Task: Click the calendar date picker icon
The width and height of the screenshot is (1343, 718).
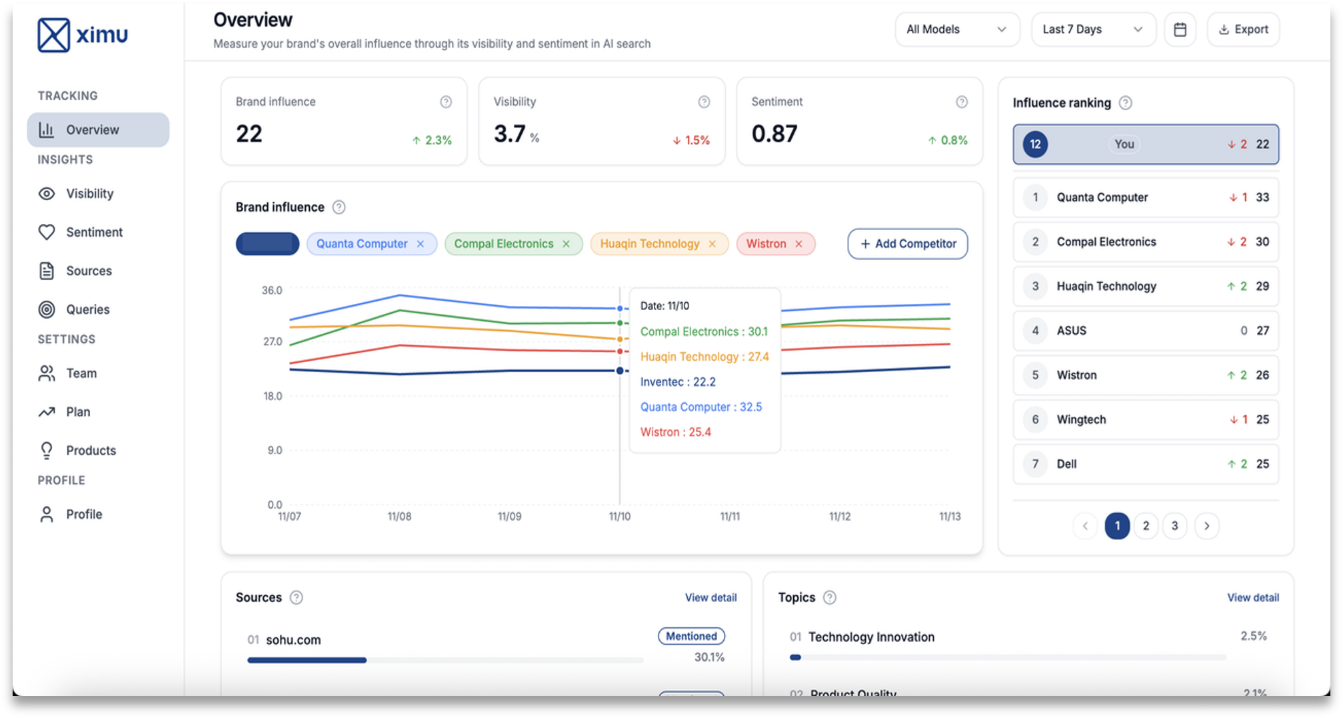Action: [x=1180, y=30]
